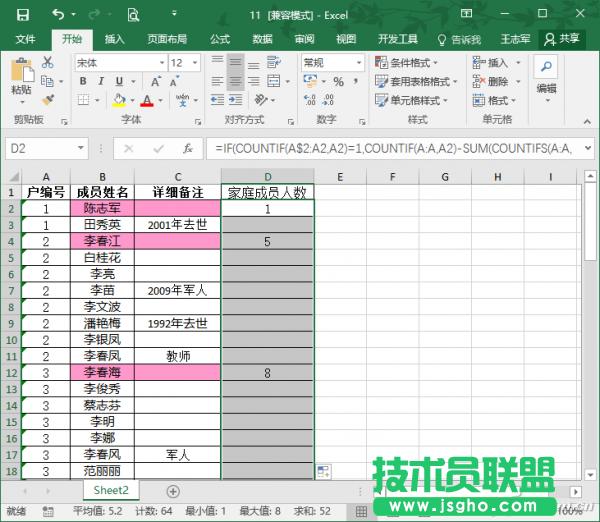Toggle bold formatting

pos(81,82)
